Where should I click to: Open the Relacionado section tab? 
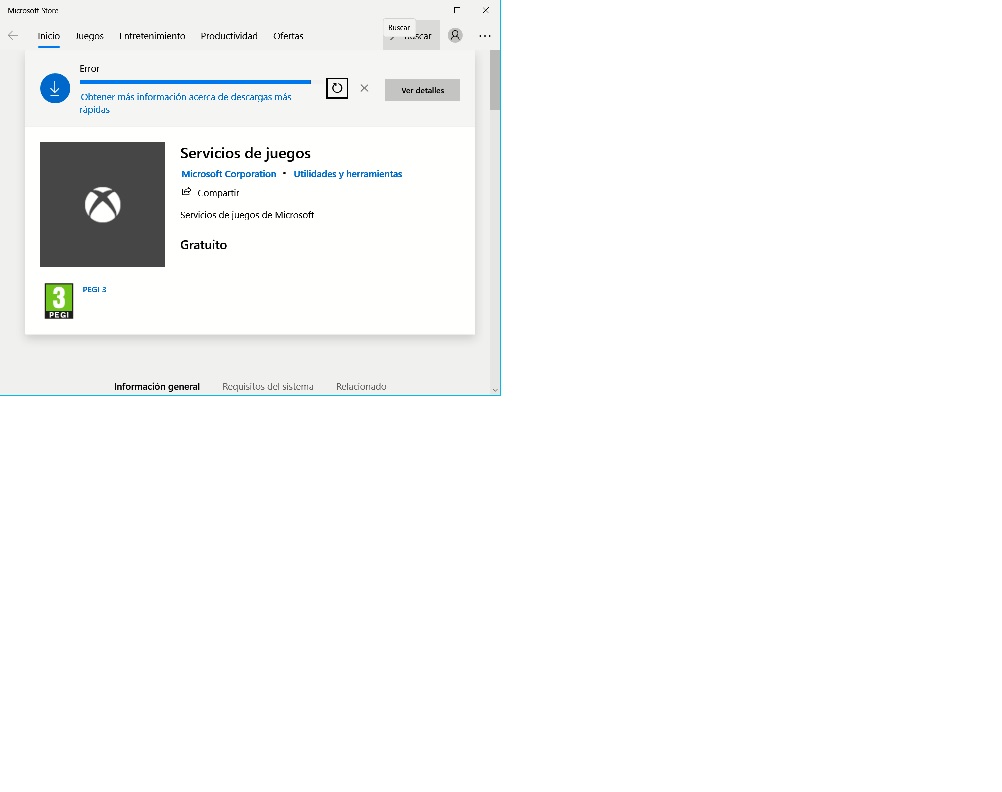click(361, 387)
